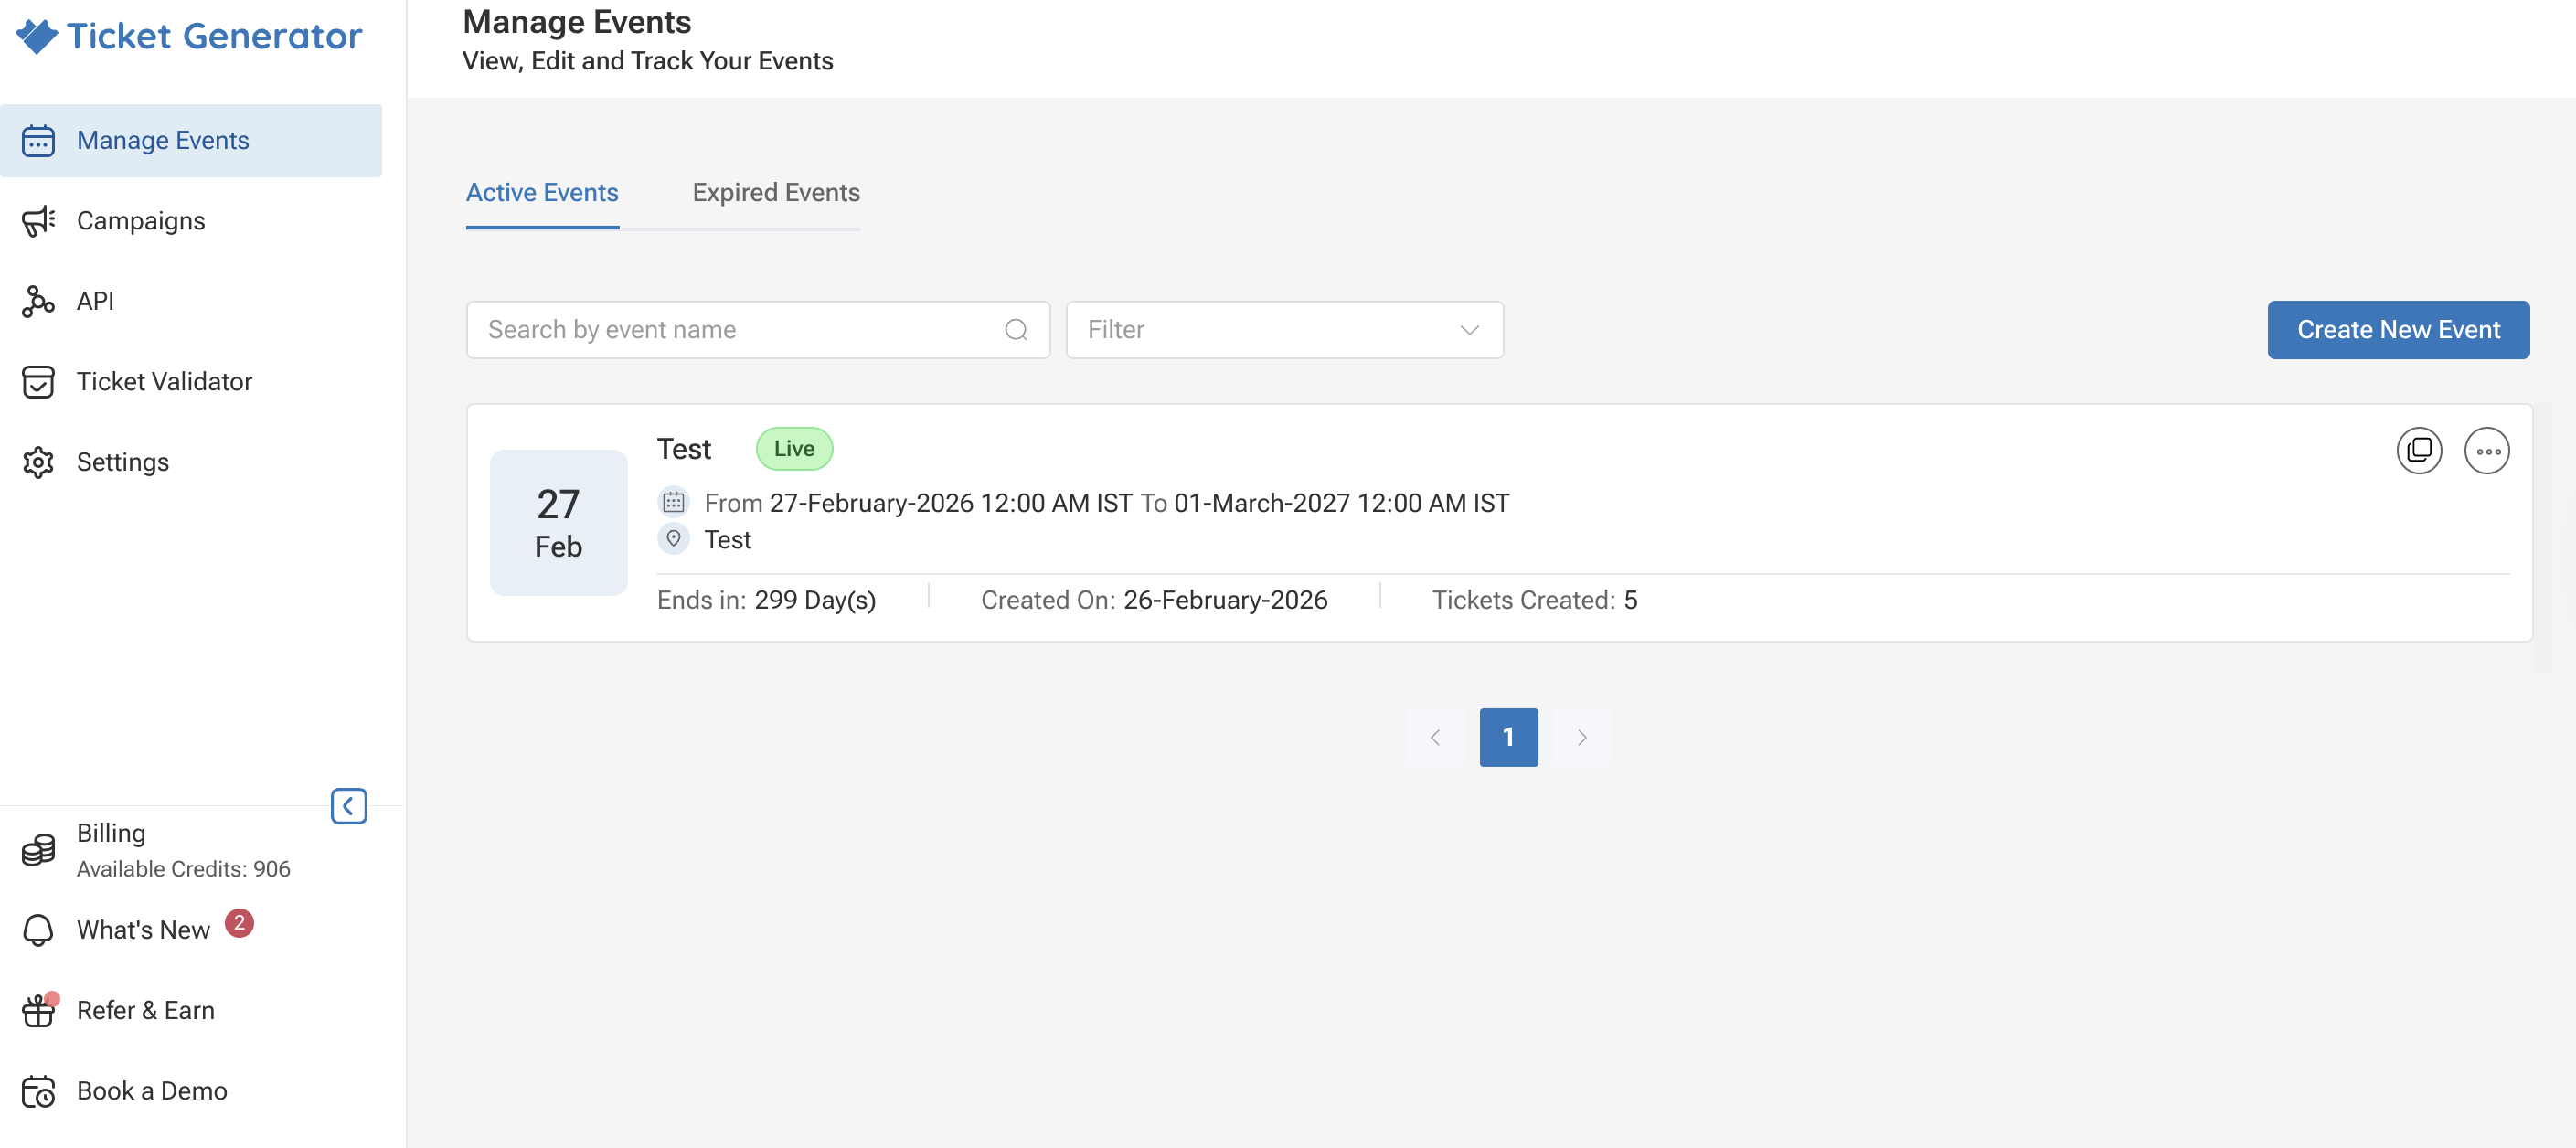Click the Settings gear icon
This screenshot has width=2576, height=1148.
[38, 462]
